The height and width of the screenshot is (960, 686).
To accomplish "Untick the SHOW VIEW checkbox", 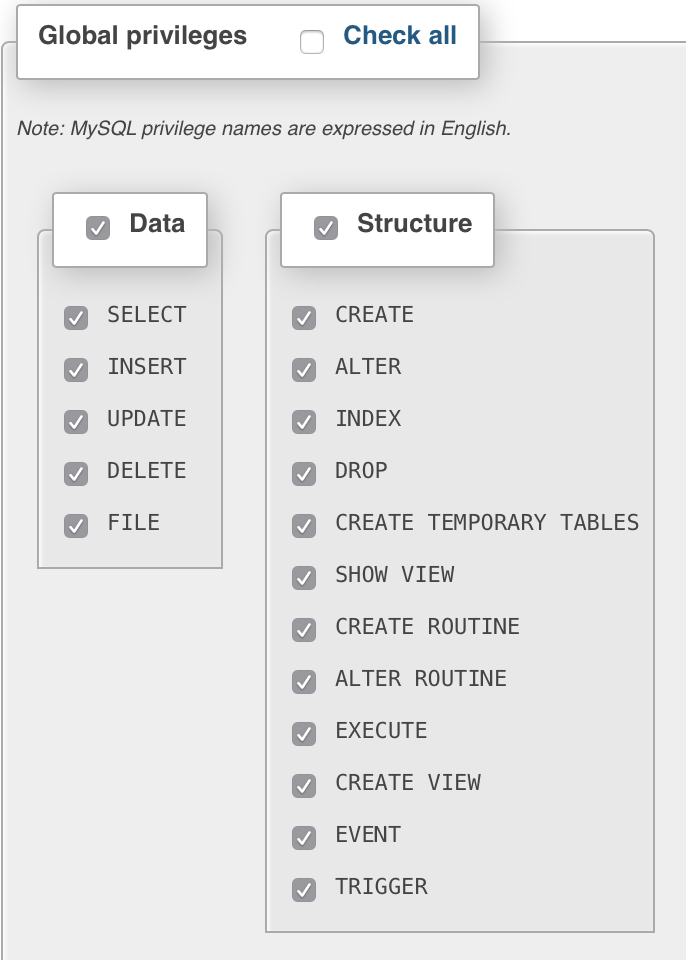I will coord(304,578).
